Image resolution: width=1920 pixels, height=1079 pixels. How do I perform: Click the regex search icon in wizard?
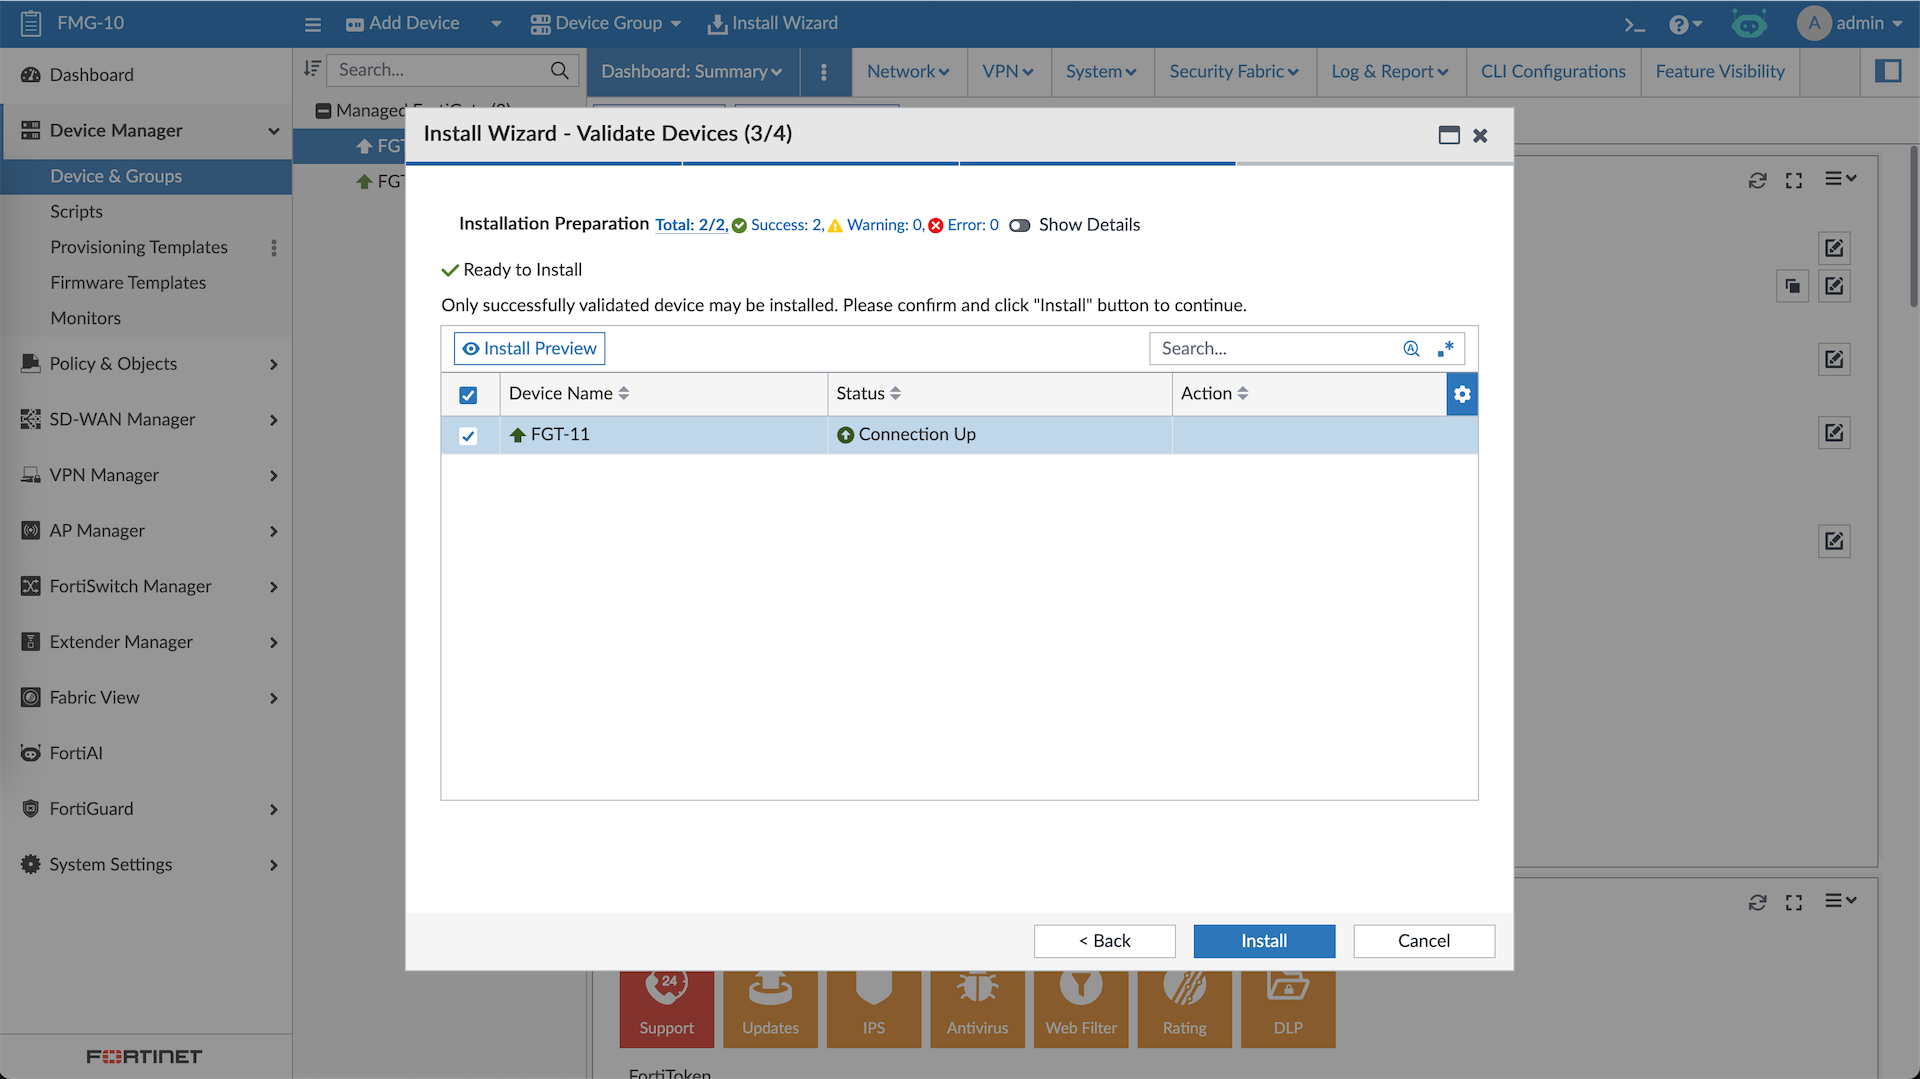(x=1445, y=349)
